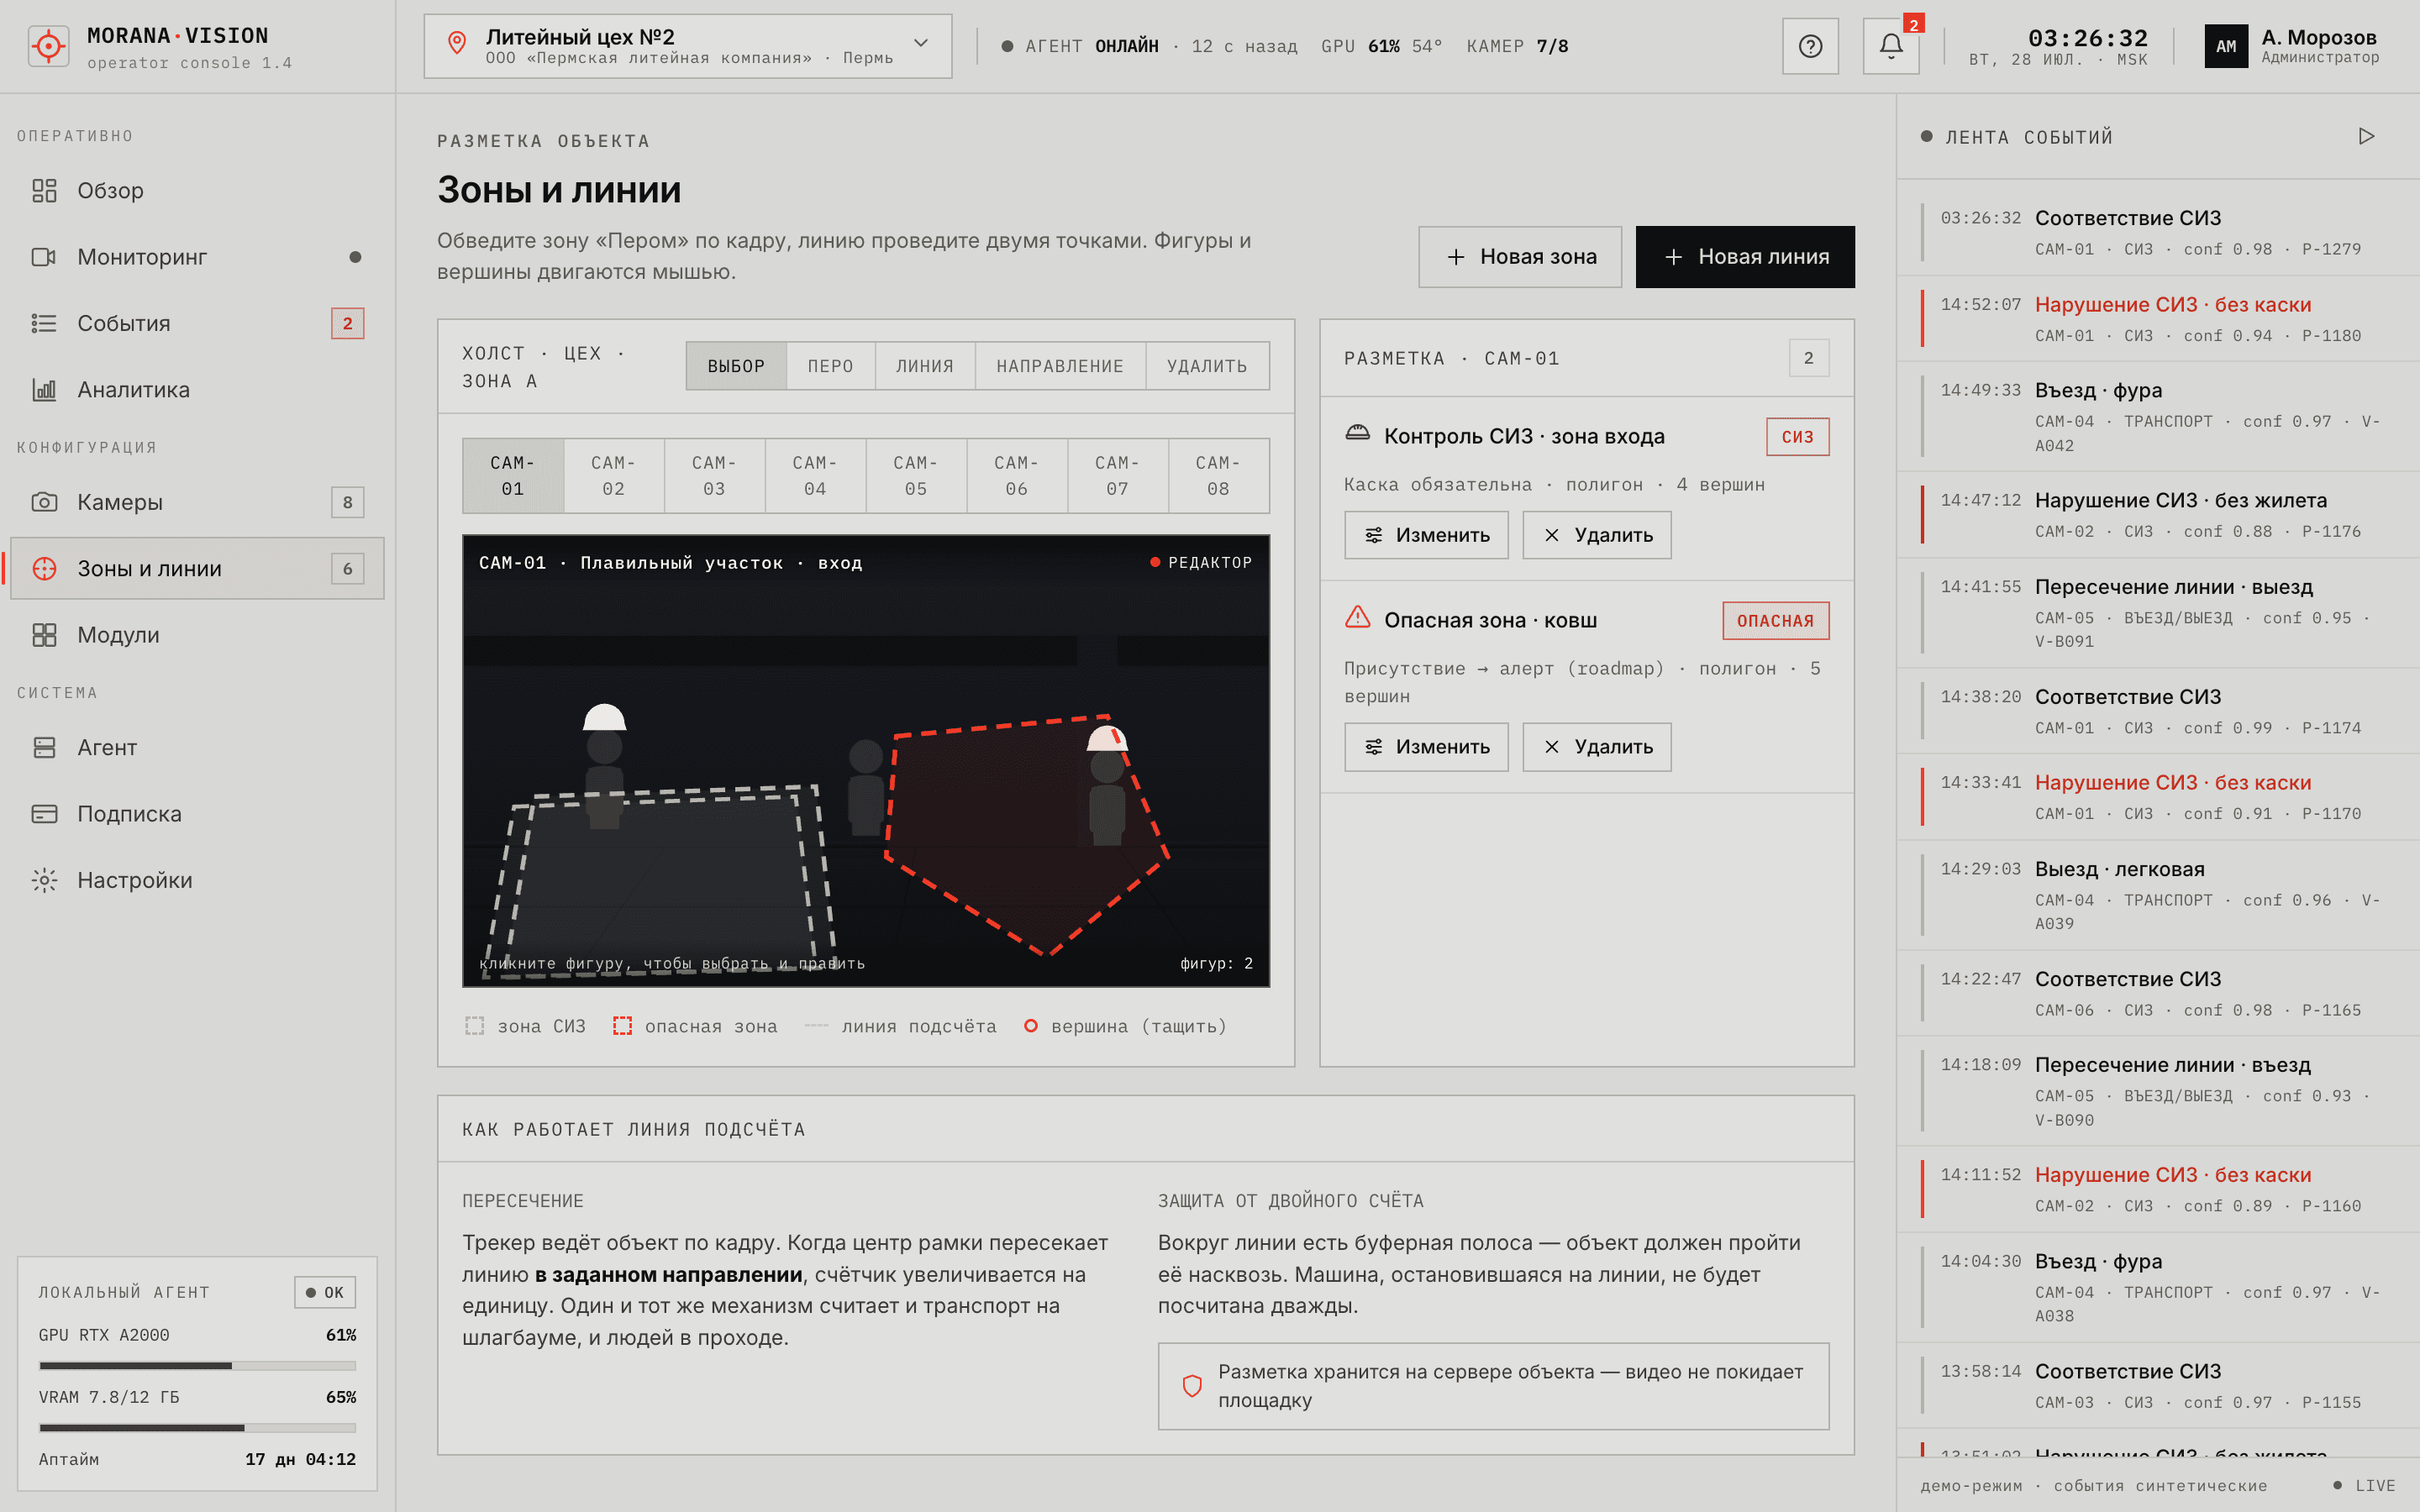Image resolution: width=2420 pixels, height=1512 pixels.
Task: Open the help question-mark icon
Action: coord(1810,46)
